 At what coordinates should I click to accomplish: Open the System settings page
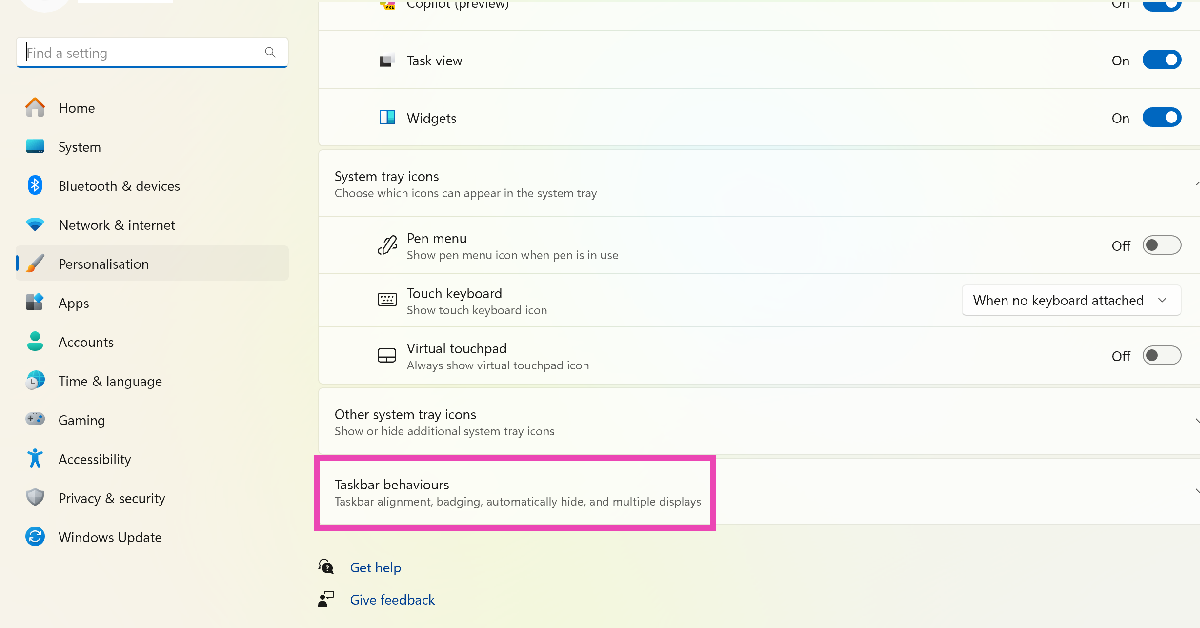(79, 147)
